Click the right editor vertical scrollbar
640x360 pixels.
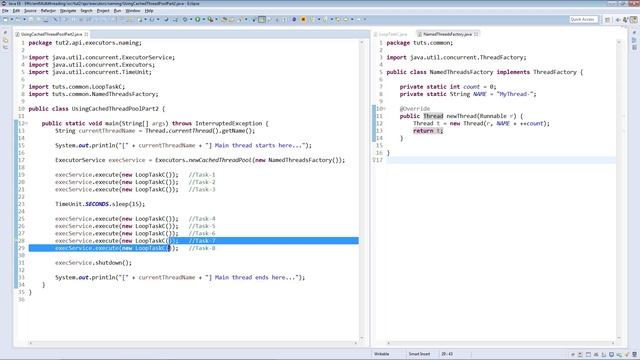(x=619, y=190)
